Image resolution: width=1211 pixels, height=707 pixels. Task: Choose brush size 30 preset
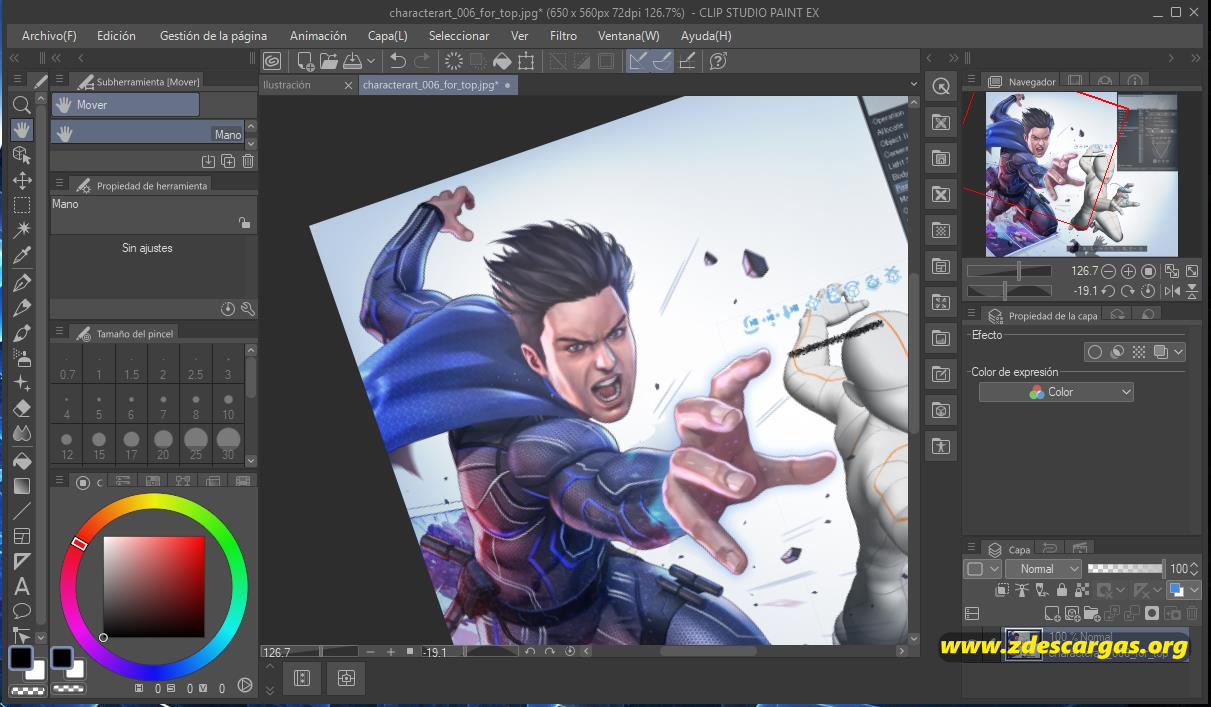228,442
